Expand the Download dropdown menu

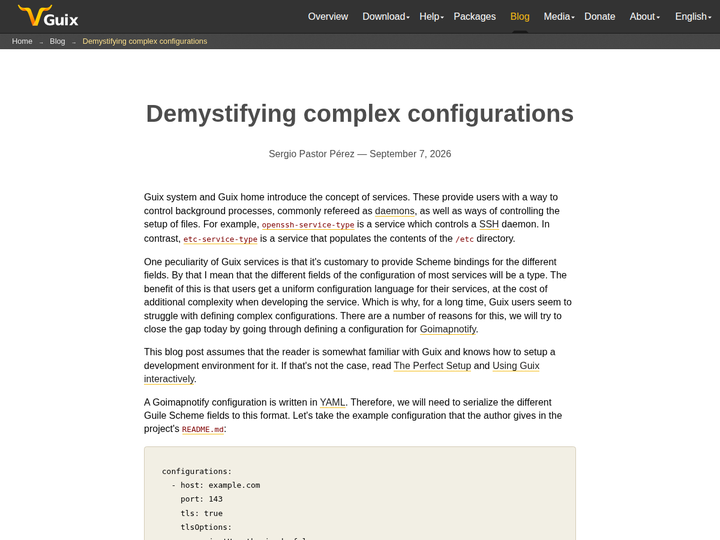386,17
